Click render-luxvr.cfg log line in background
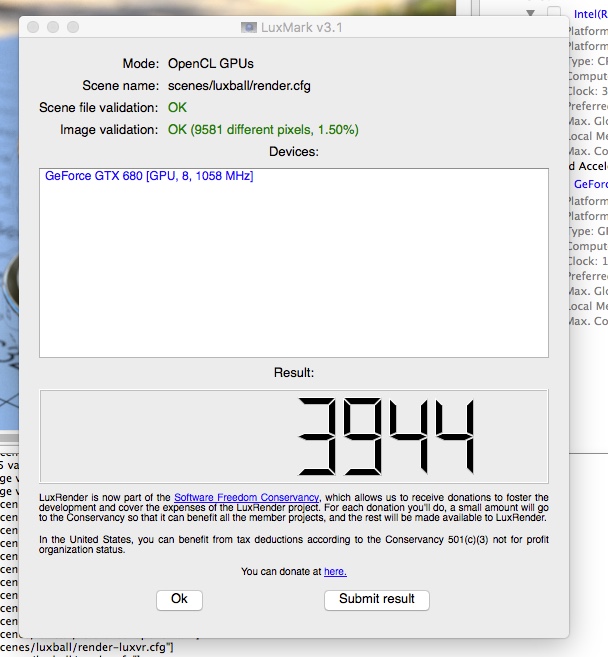This screenshot has height=657, width=608. [87, 647]
